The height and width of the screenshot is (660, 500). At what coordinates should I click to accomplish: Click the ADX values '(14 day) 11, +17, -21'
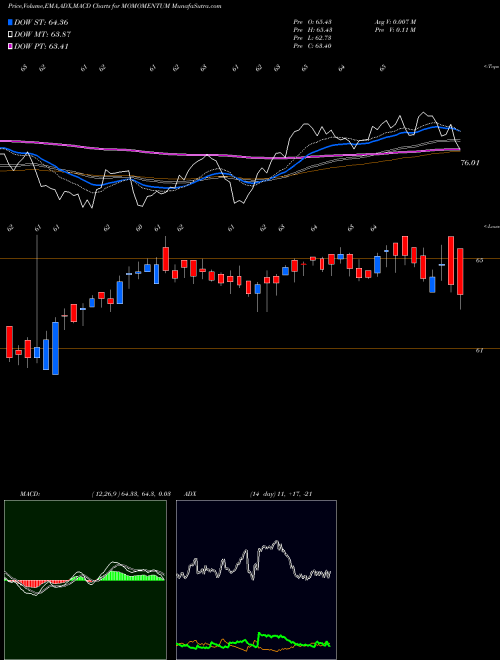click(x=281, y=494)
